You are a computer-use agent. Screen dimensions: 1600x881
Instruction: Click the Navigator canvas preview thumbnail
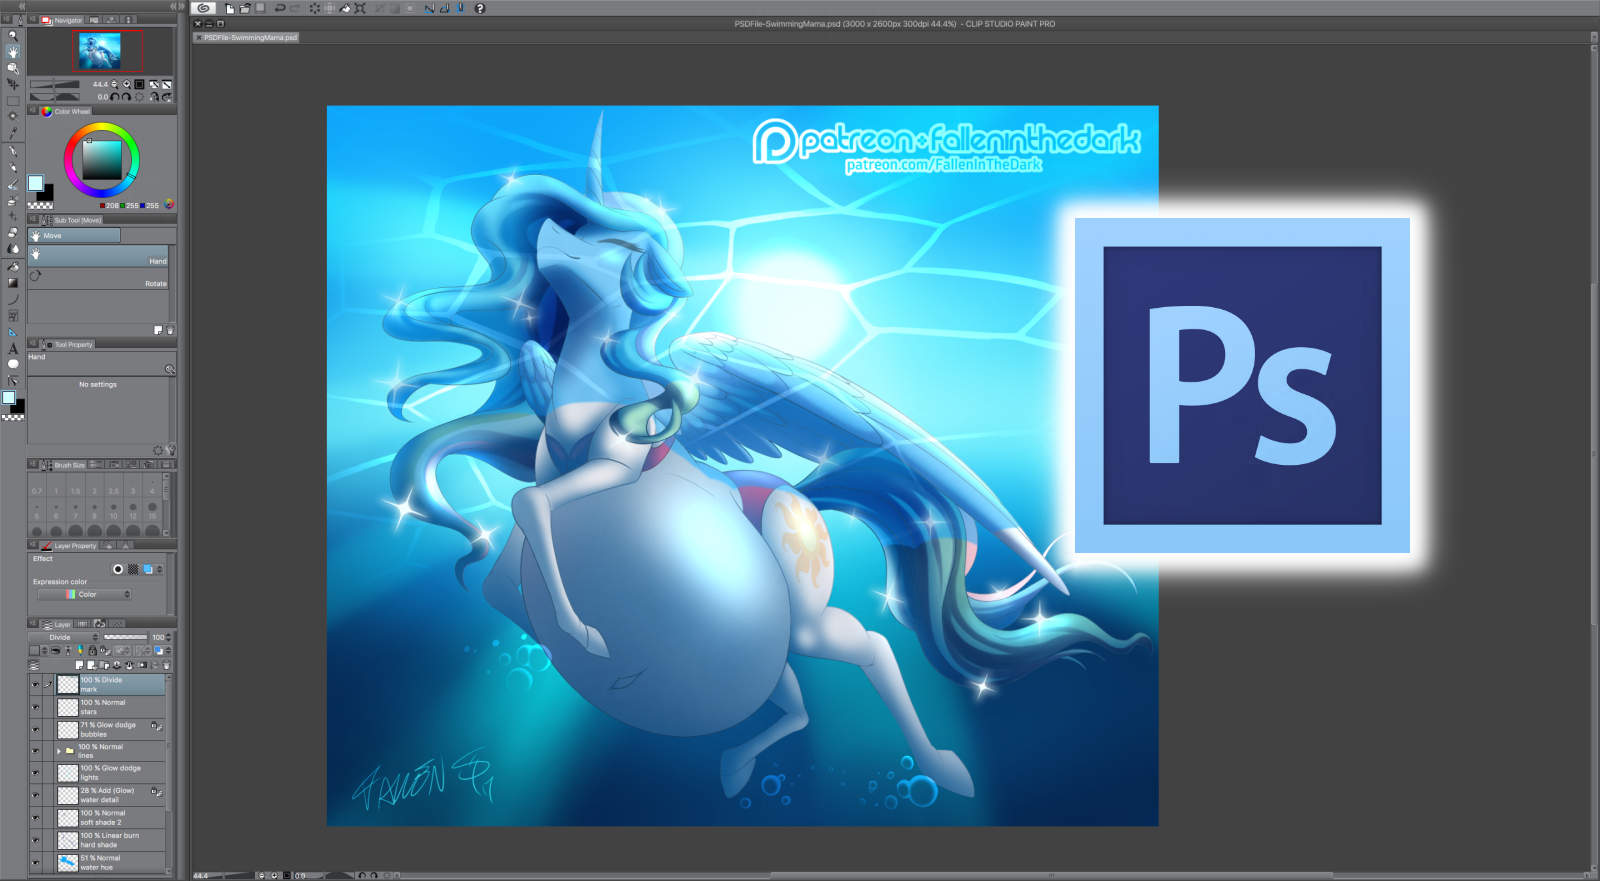click(x=100, y=51)
